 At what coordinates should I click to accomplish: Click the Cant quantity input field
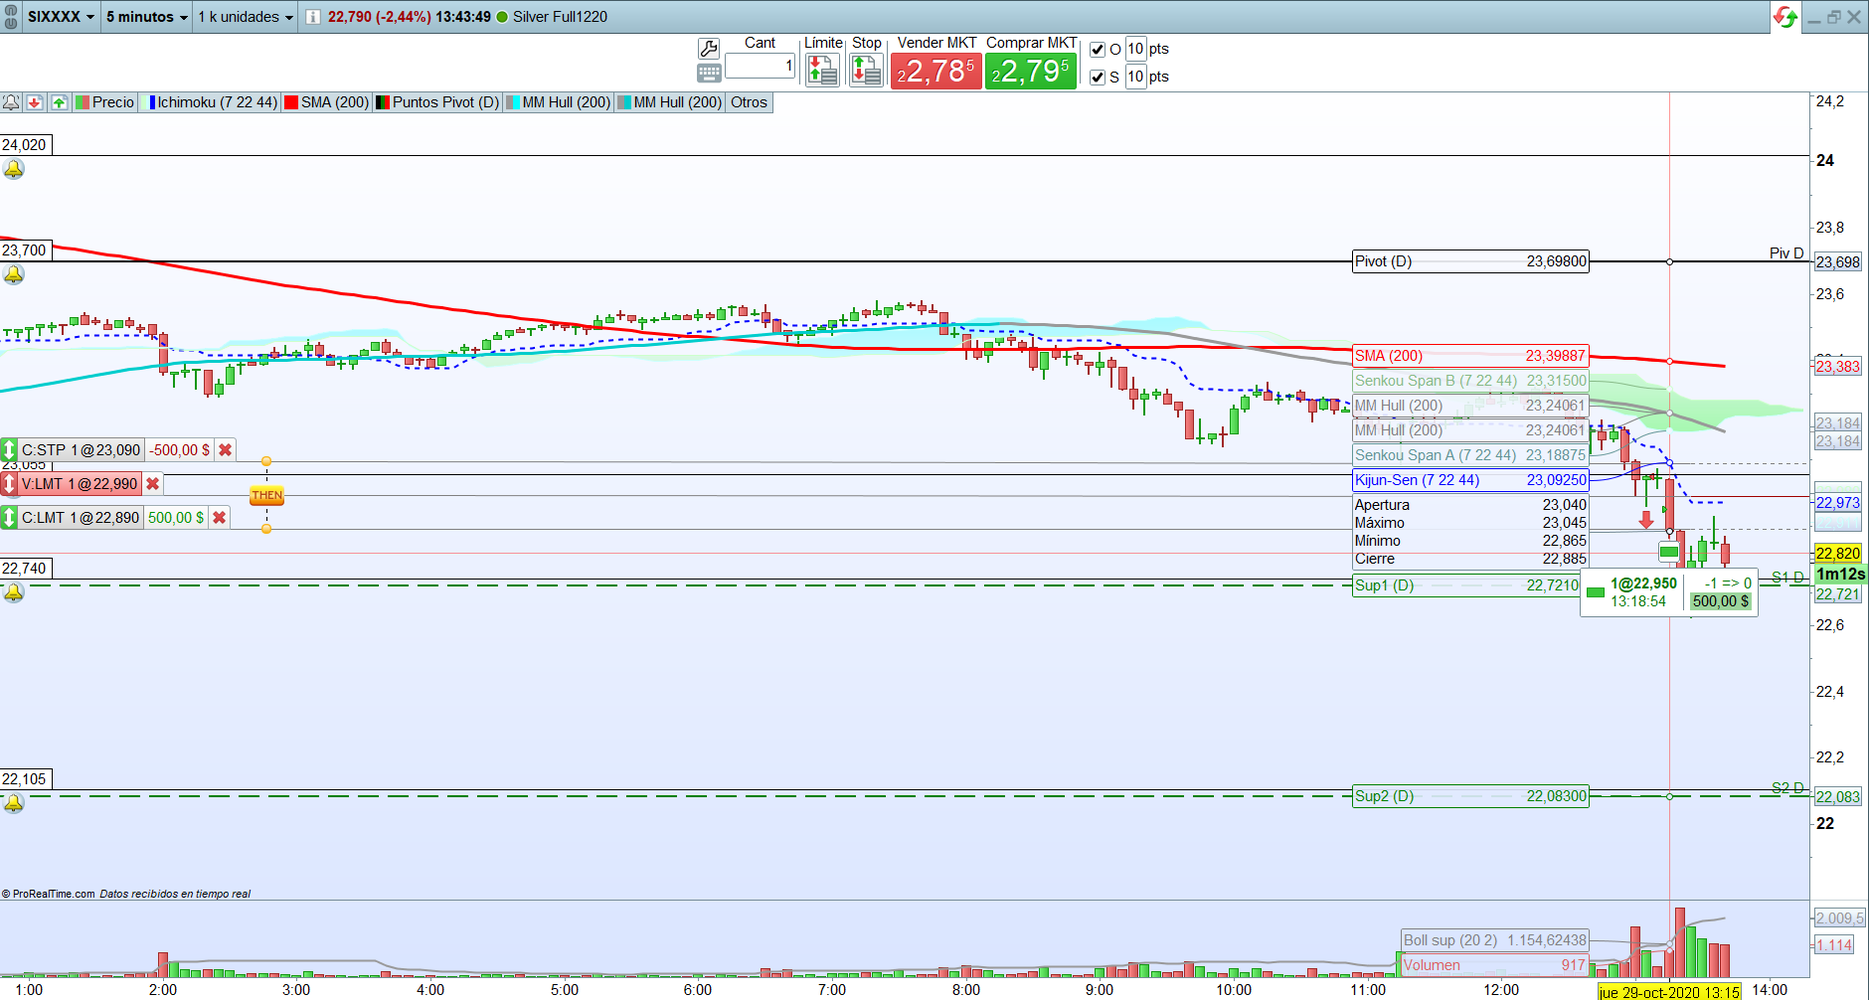760,66
